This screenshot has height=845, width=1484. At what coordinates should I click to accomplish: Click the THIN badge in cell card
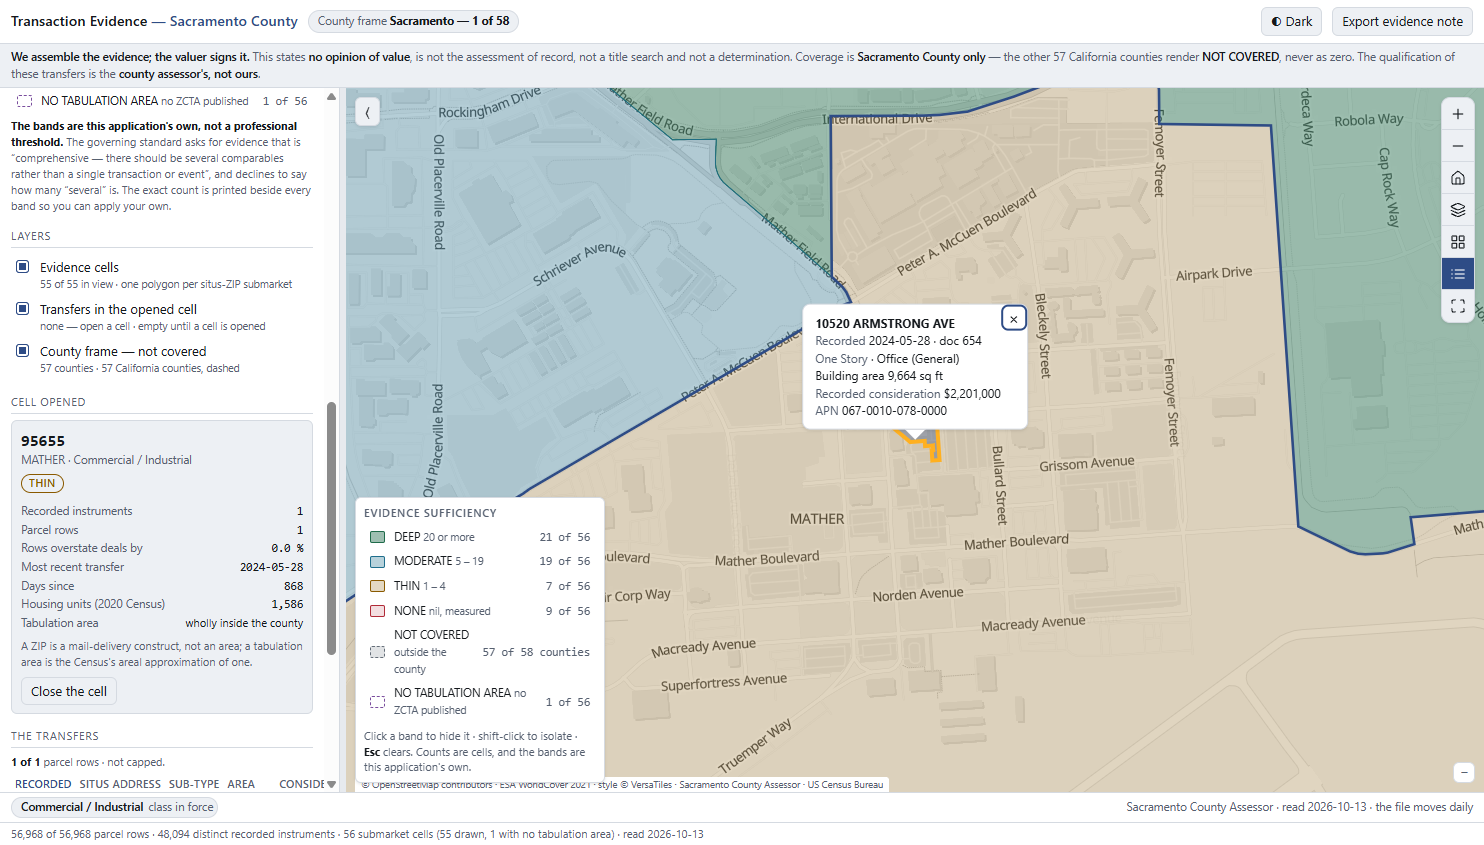[x=42, y=483]
